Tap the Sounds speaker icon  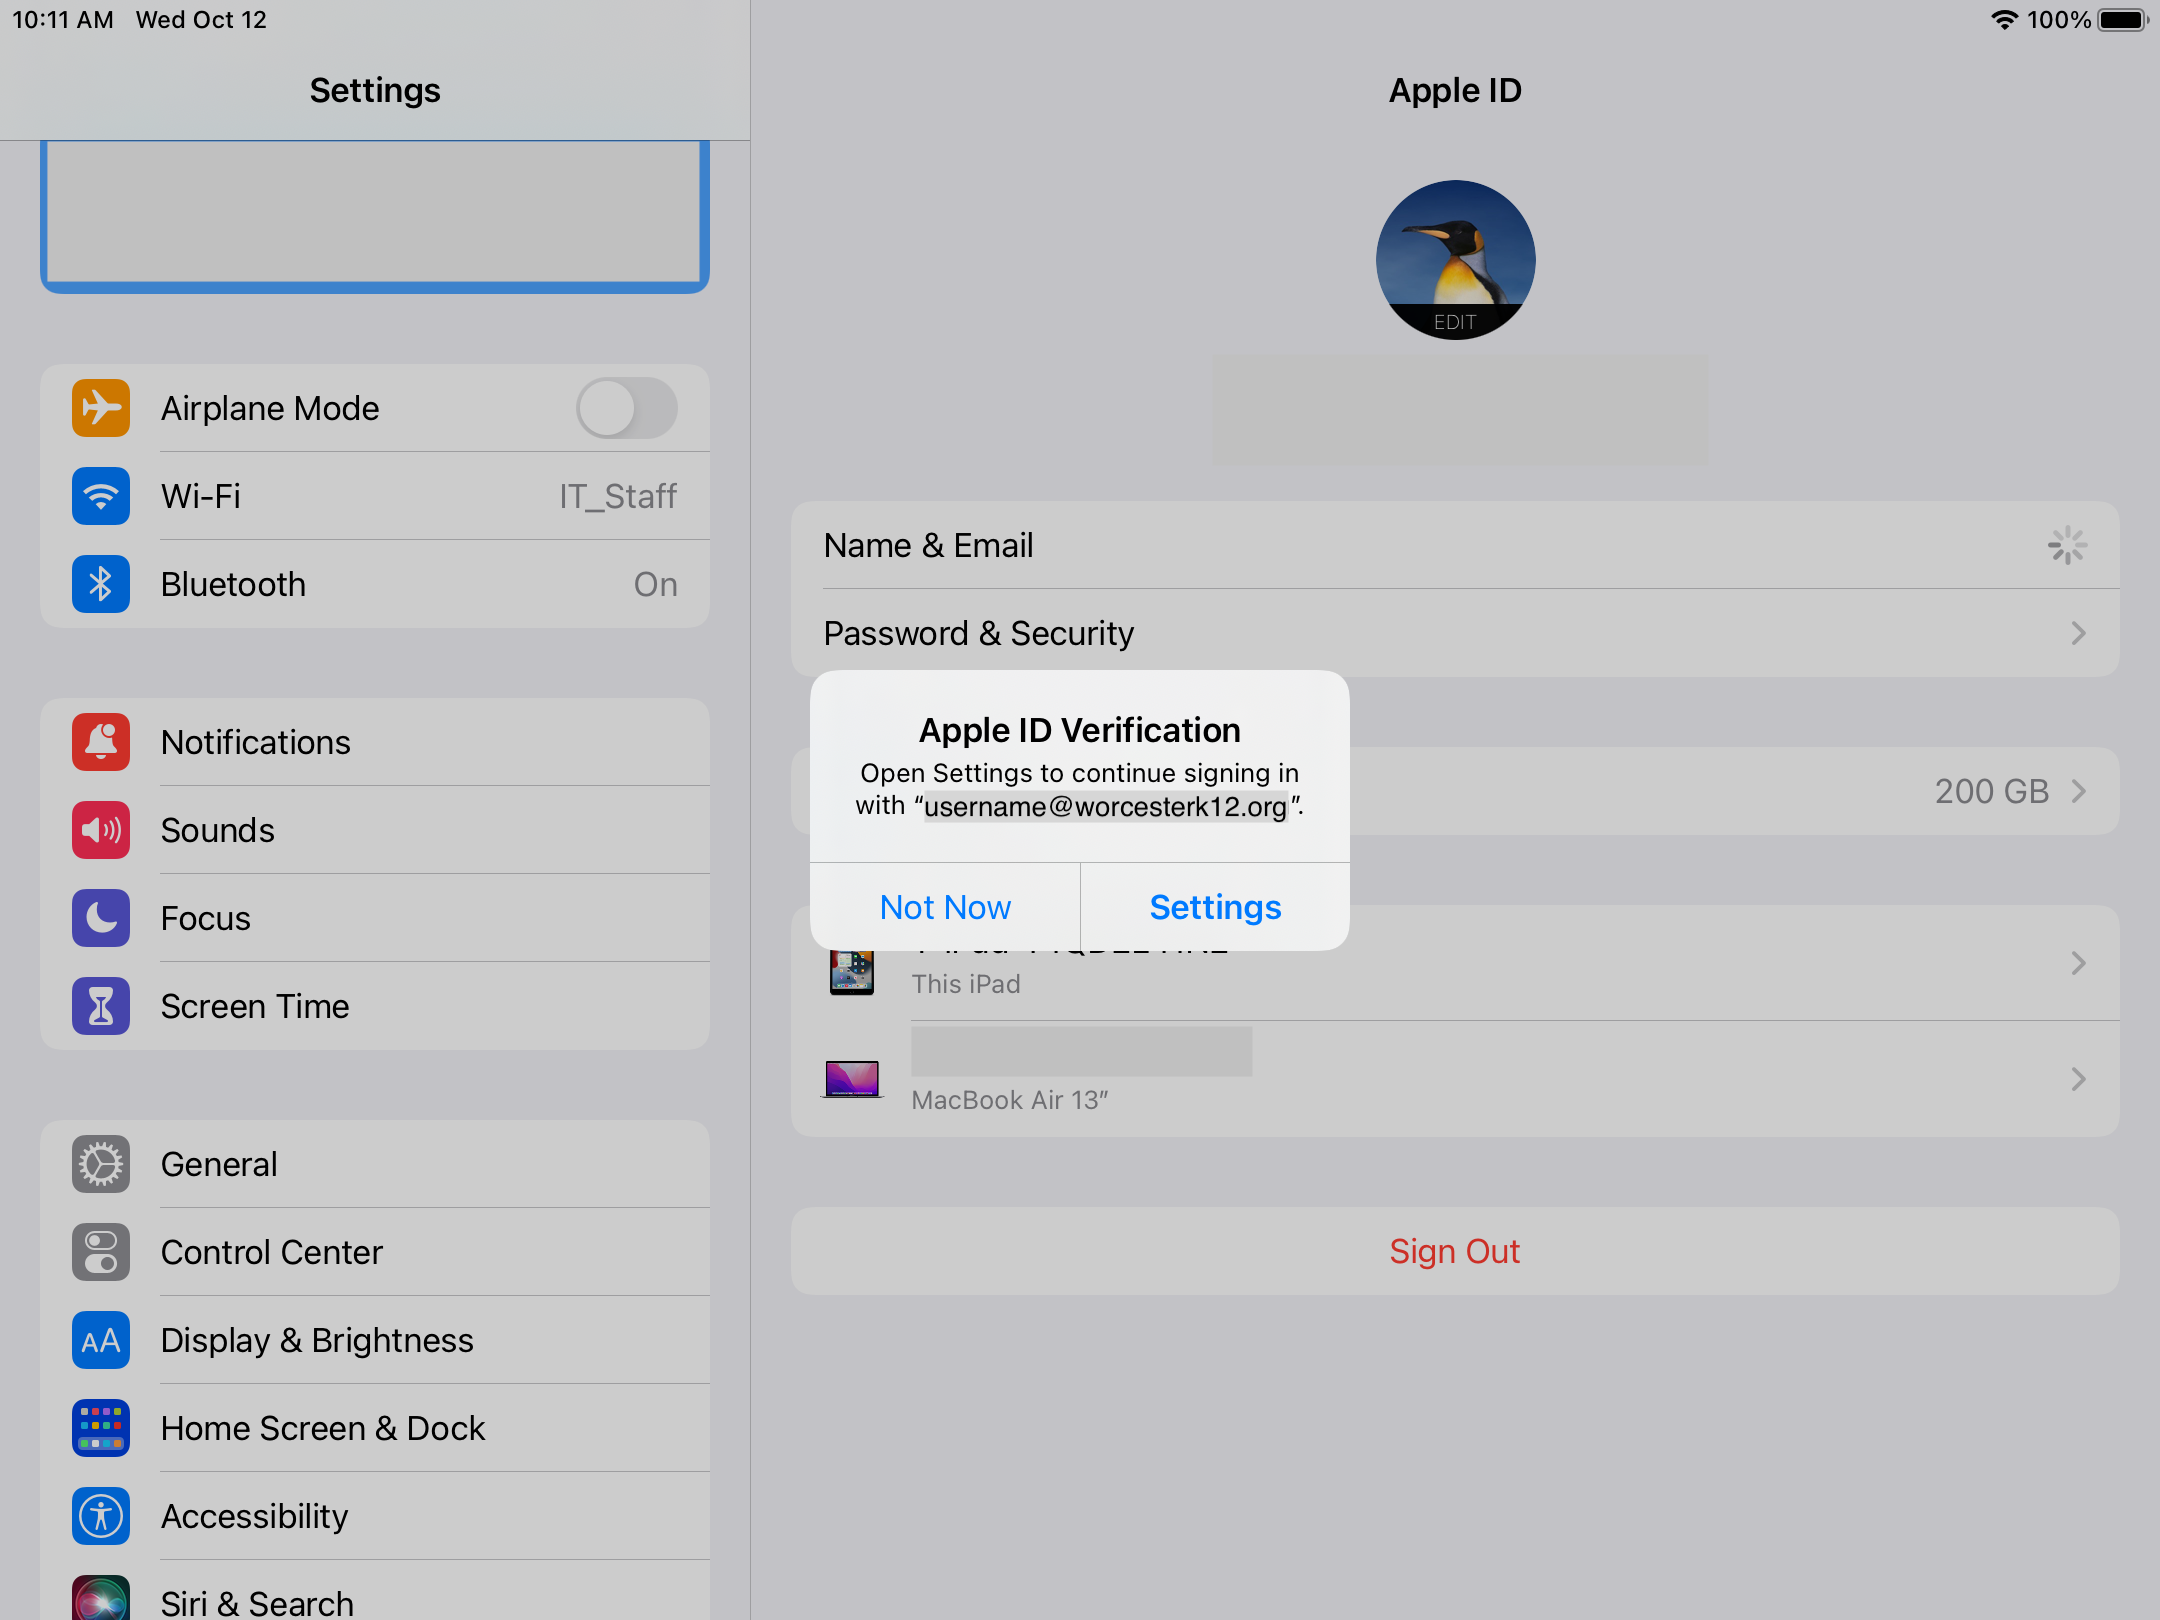pos(101,830)
